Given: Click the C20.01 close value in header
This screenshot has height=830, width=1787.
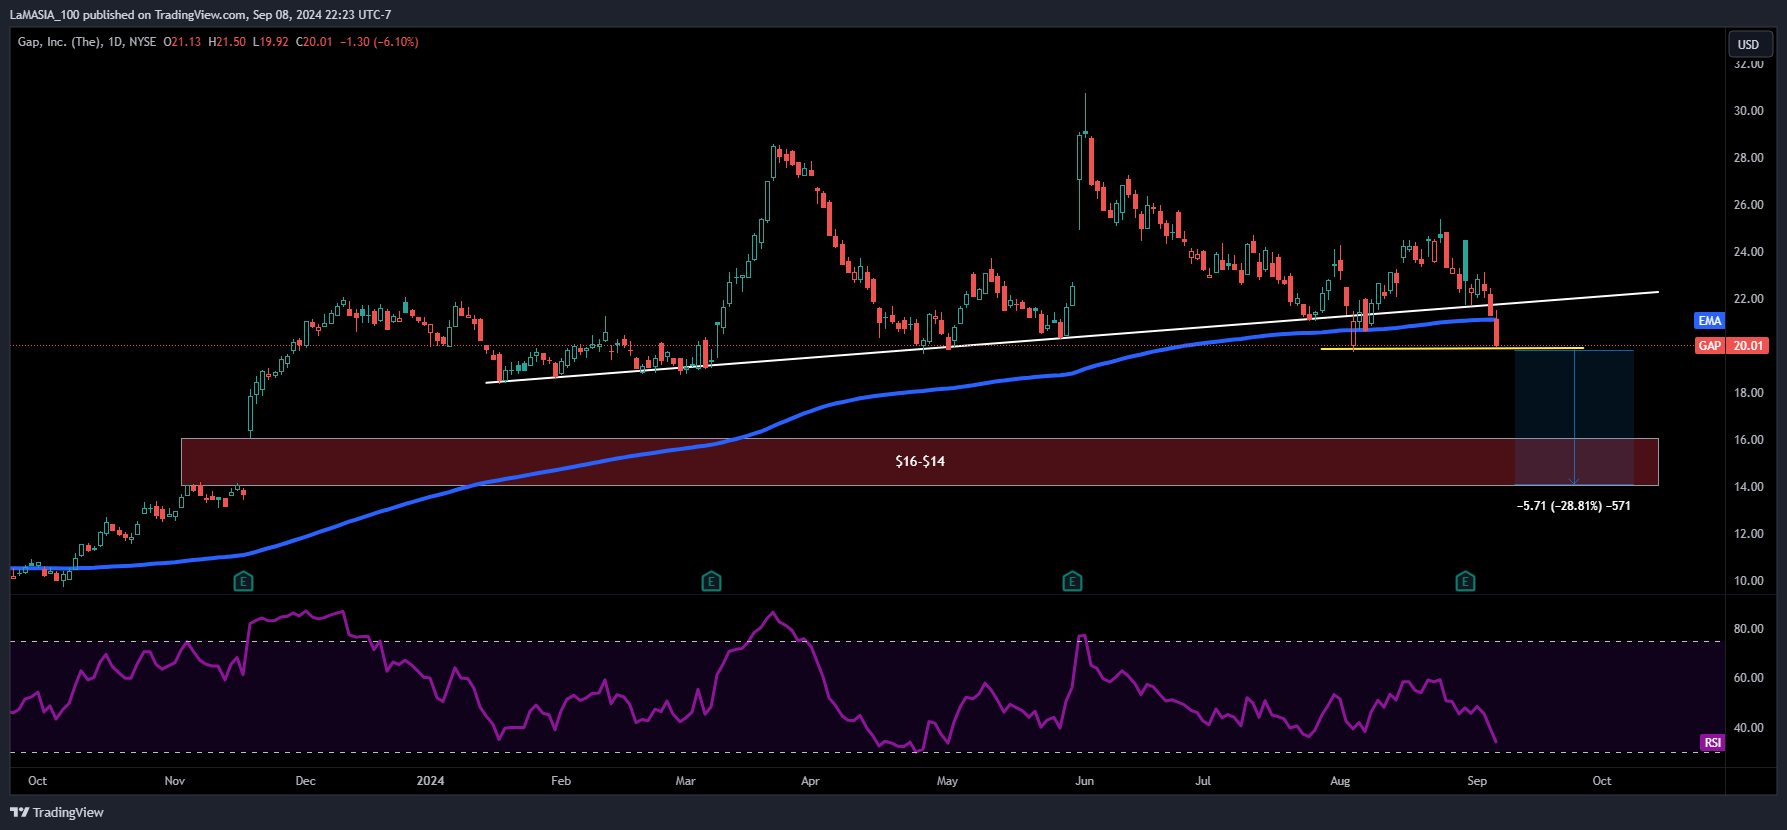Looking at the screenshot, I should point(314,42).
